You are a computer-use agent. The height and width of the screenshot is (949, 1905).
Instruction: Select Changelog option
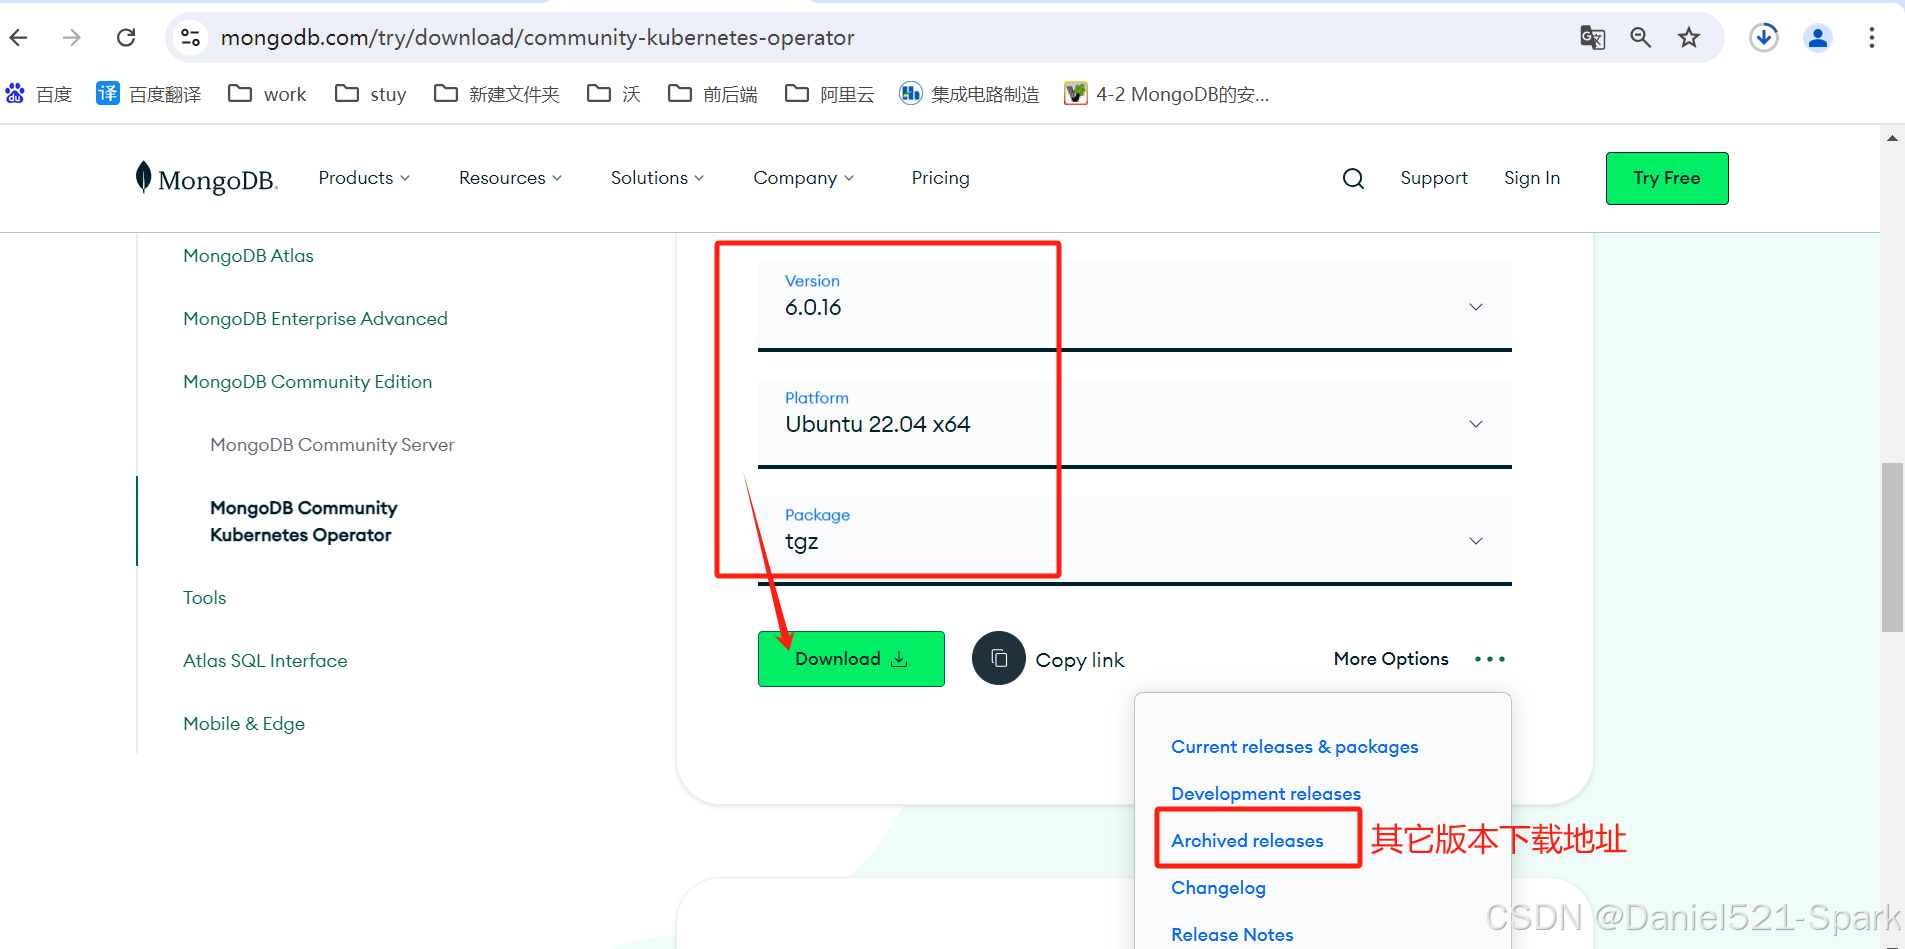(1218, 888)
